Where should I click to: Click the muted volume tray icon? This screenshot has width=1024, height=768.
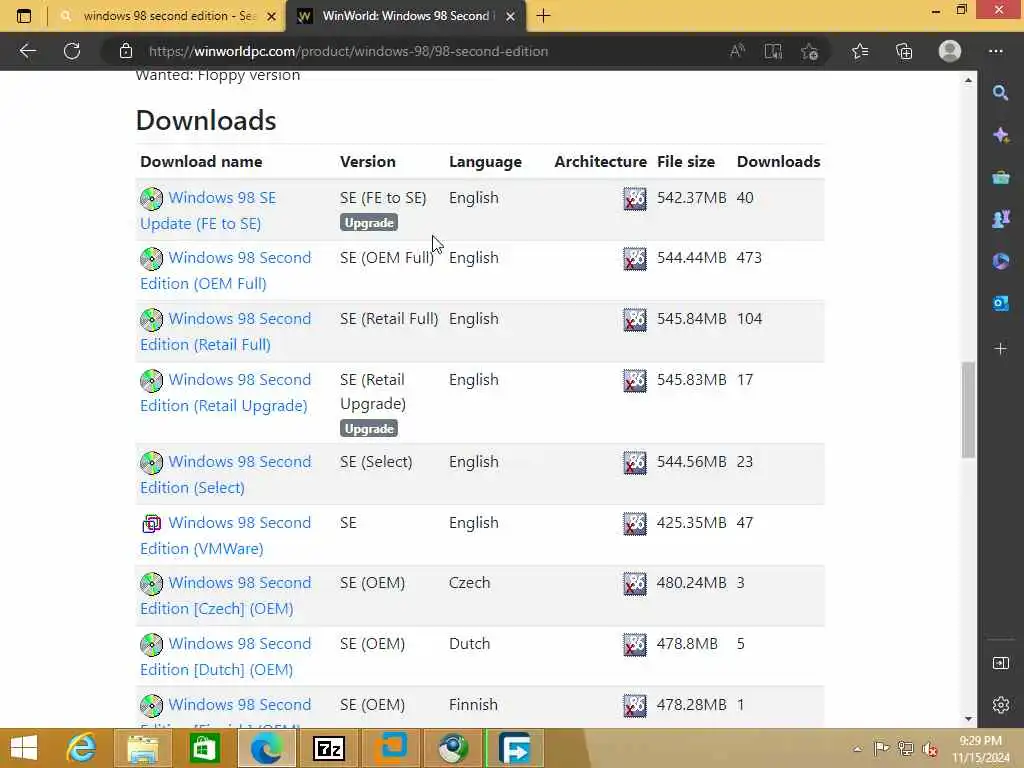click(930, 748)
